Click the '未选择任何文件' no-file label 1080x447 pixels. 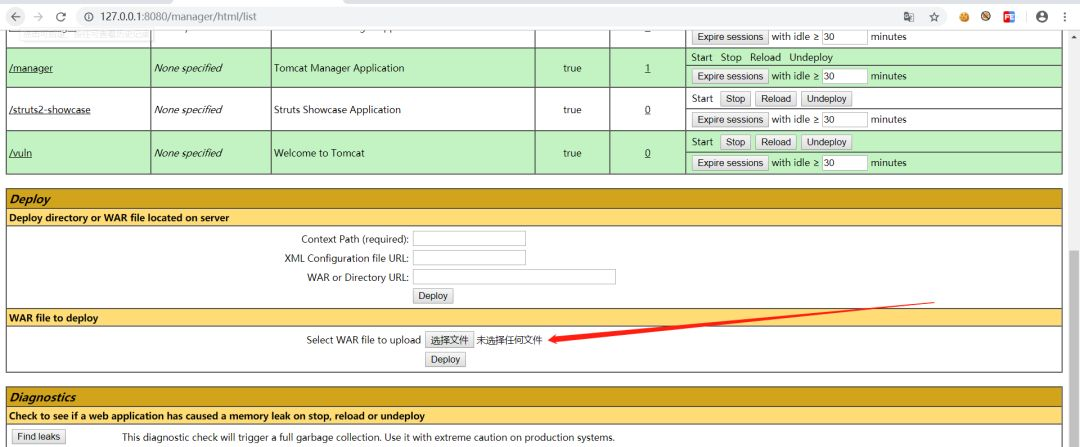510,340
